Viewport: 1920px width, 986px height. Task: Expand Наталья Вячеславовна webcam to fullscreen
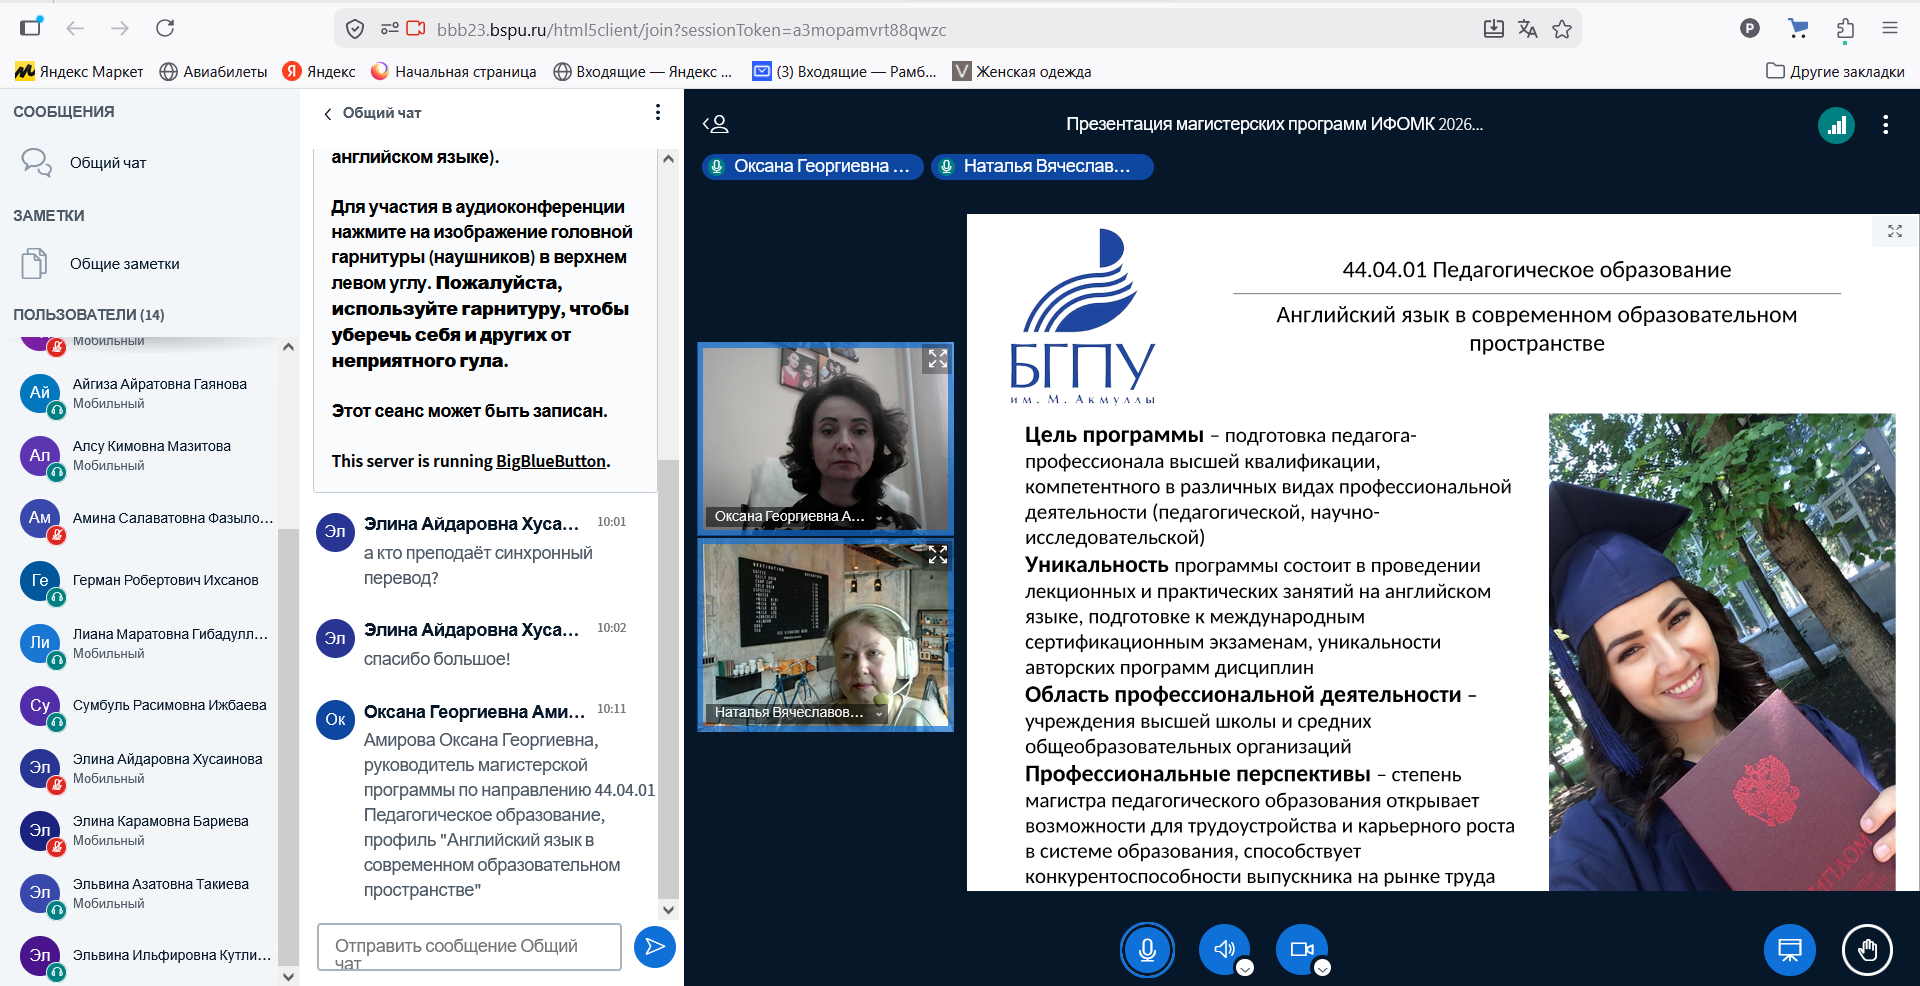click(x=937, y=555)
